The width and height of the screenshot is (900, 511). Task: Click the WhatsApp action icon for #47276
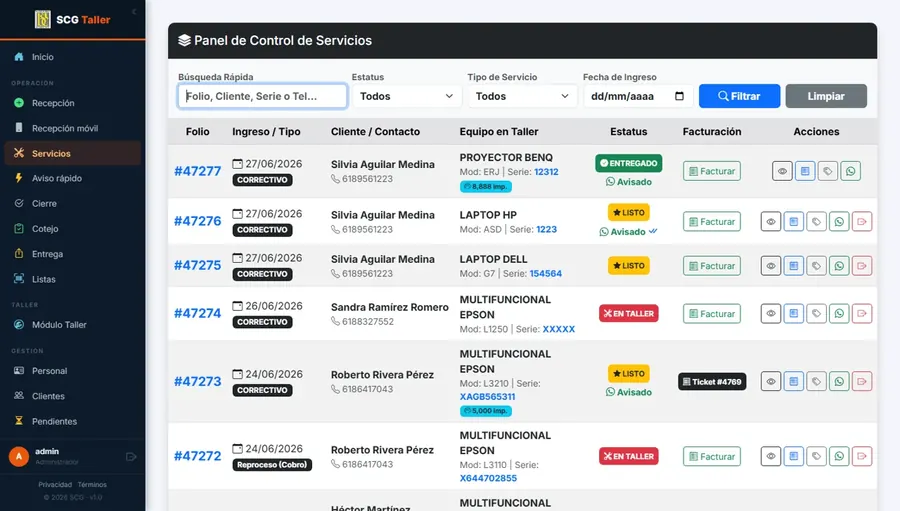point(839,222)
